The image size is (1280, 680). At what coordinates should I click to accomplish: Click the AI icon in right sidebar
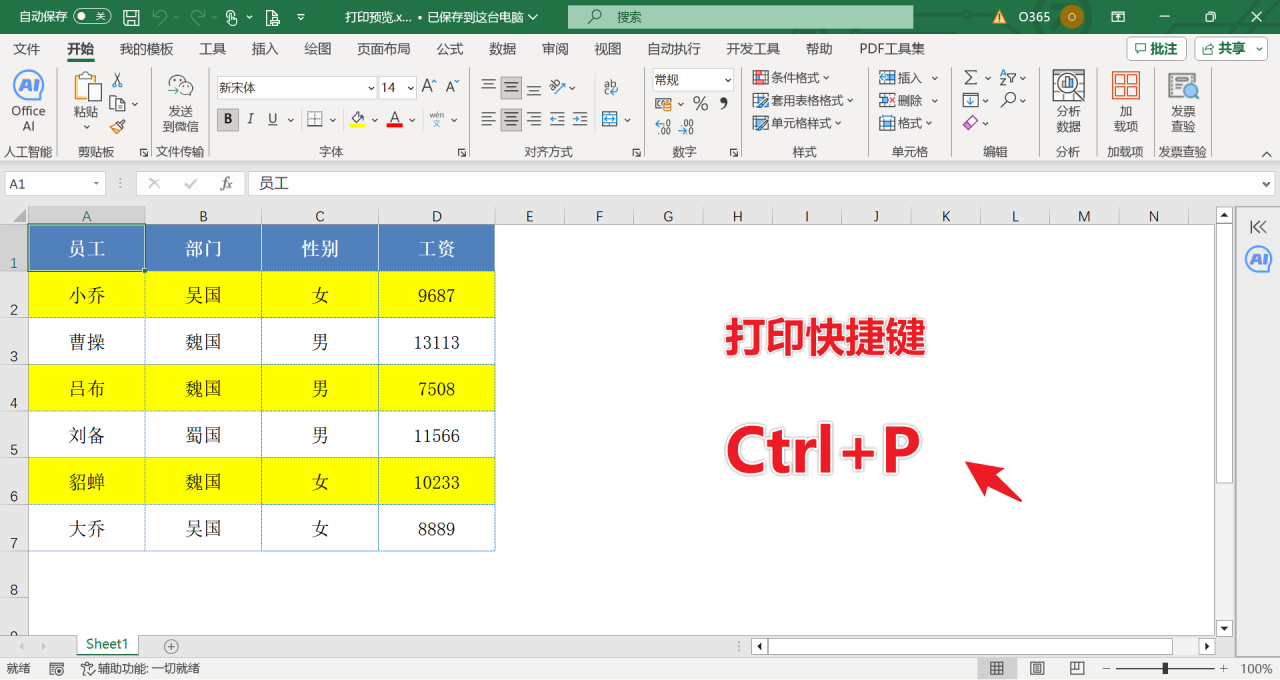tap(1258, 260)
